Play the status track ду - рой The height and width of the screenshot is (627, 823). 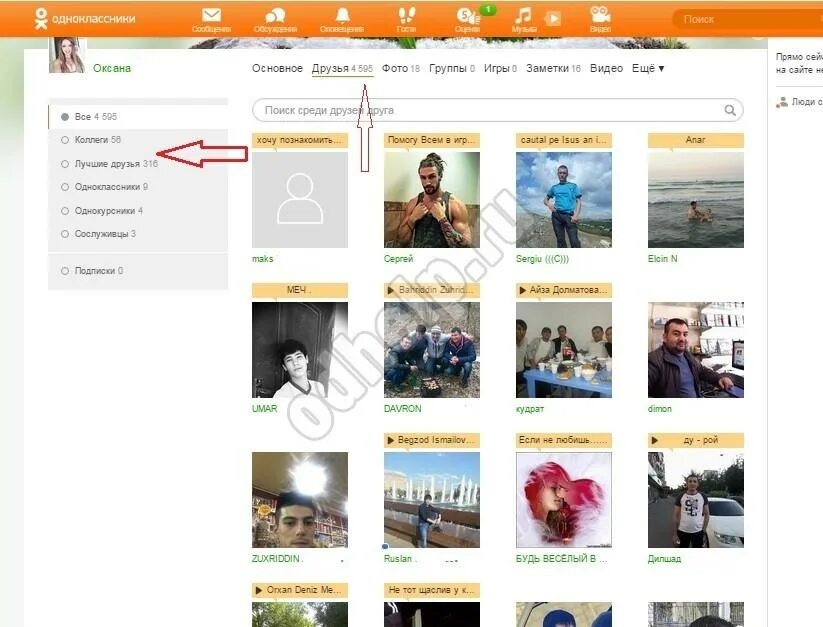[655, 440]
